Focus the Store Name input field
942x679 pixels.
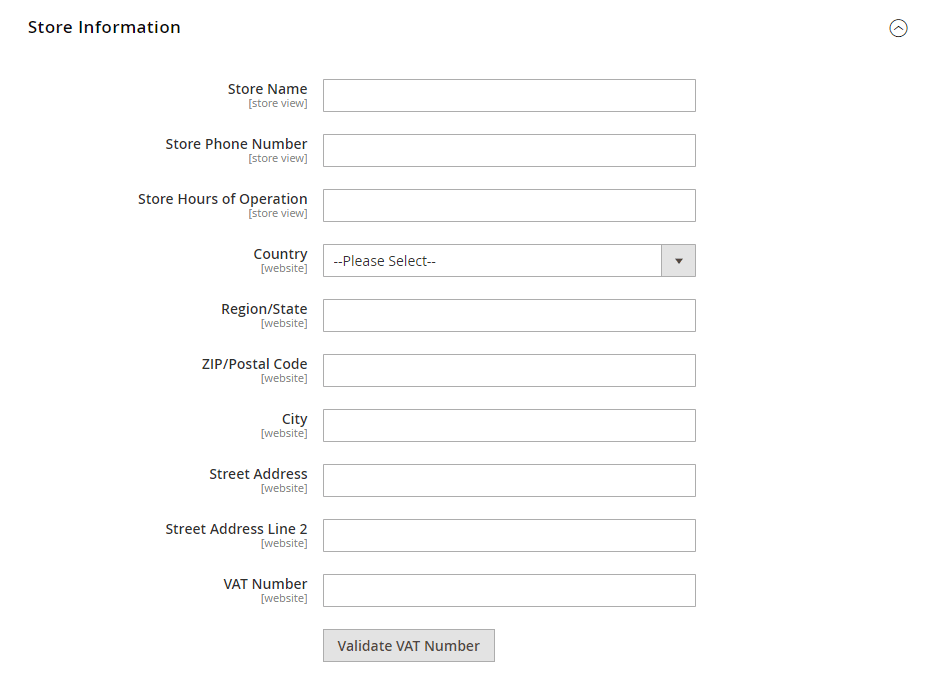(x=509, y=96)
